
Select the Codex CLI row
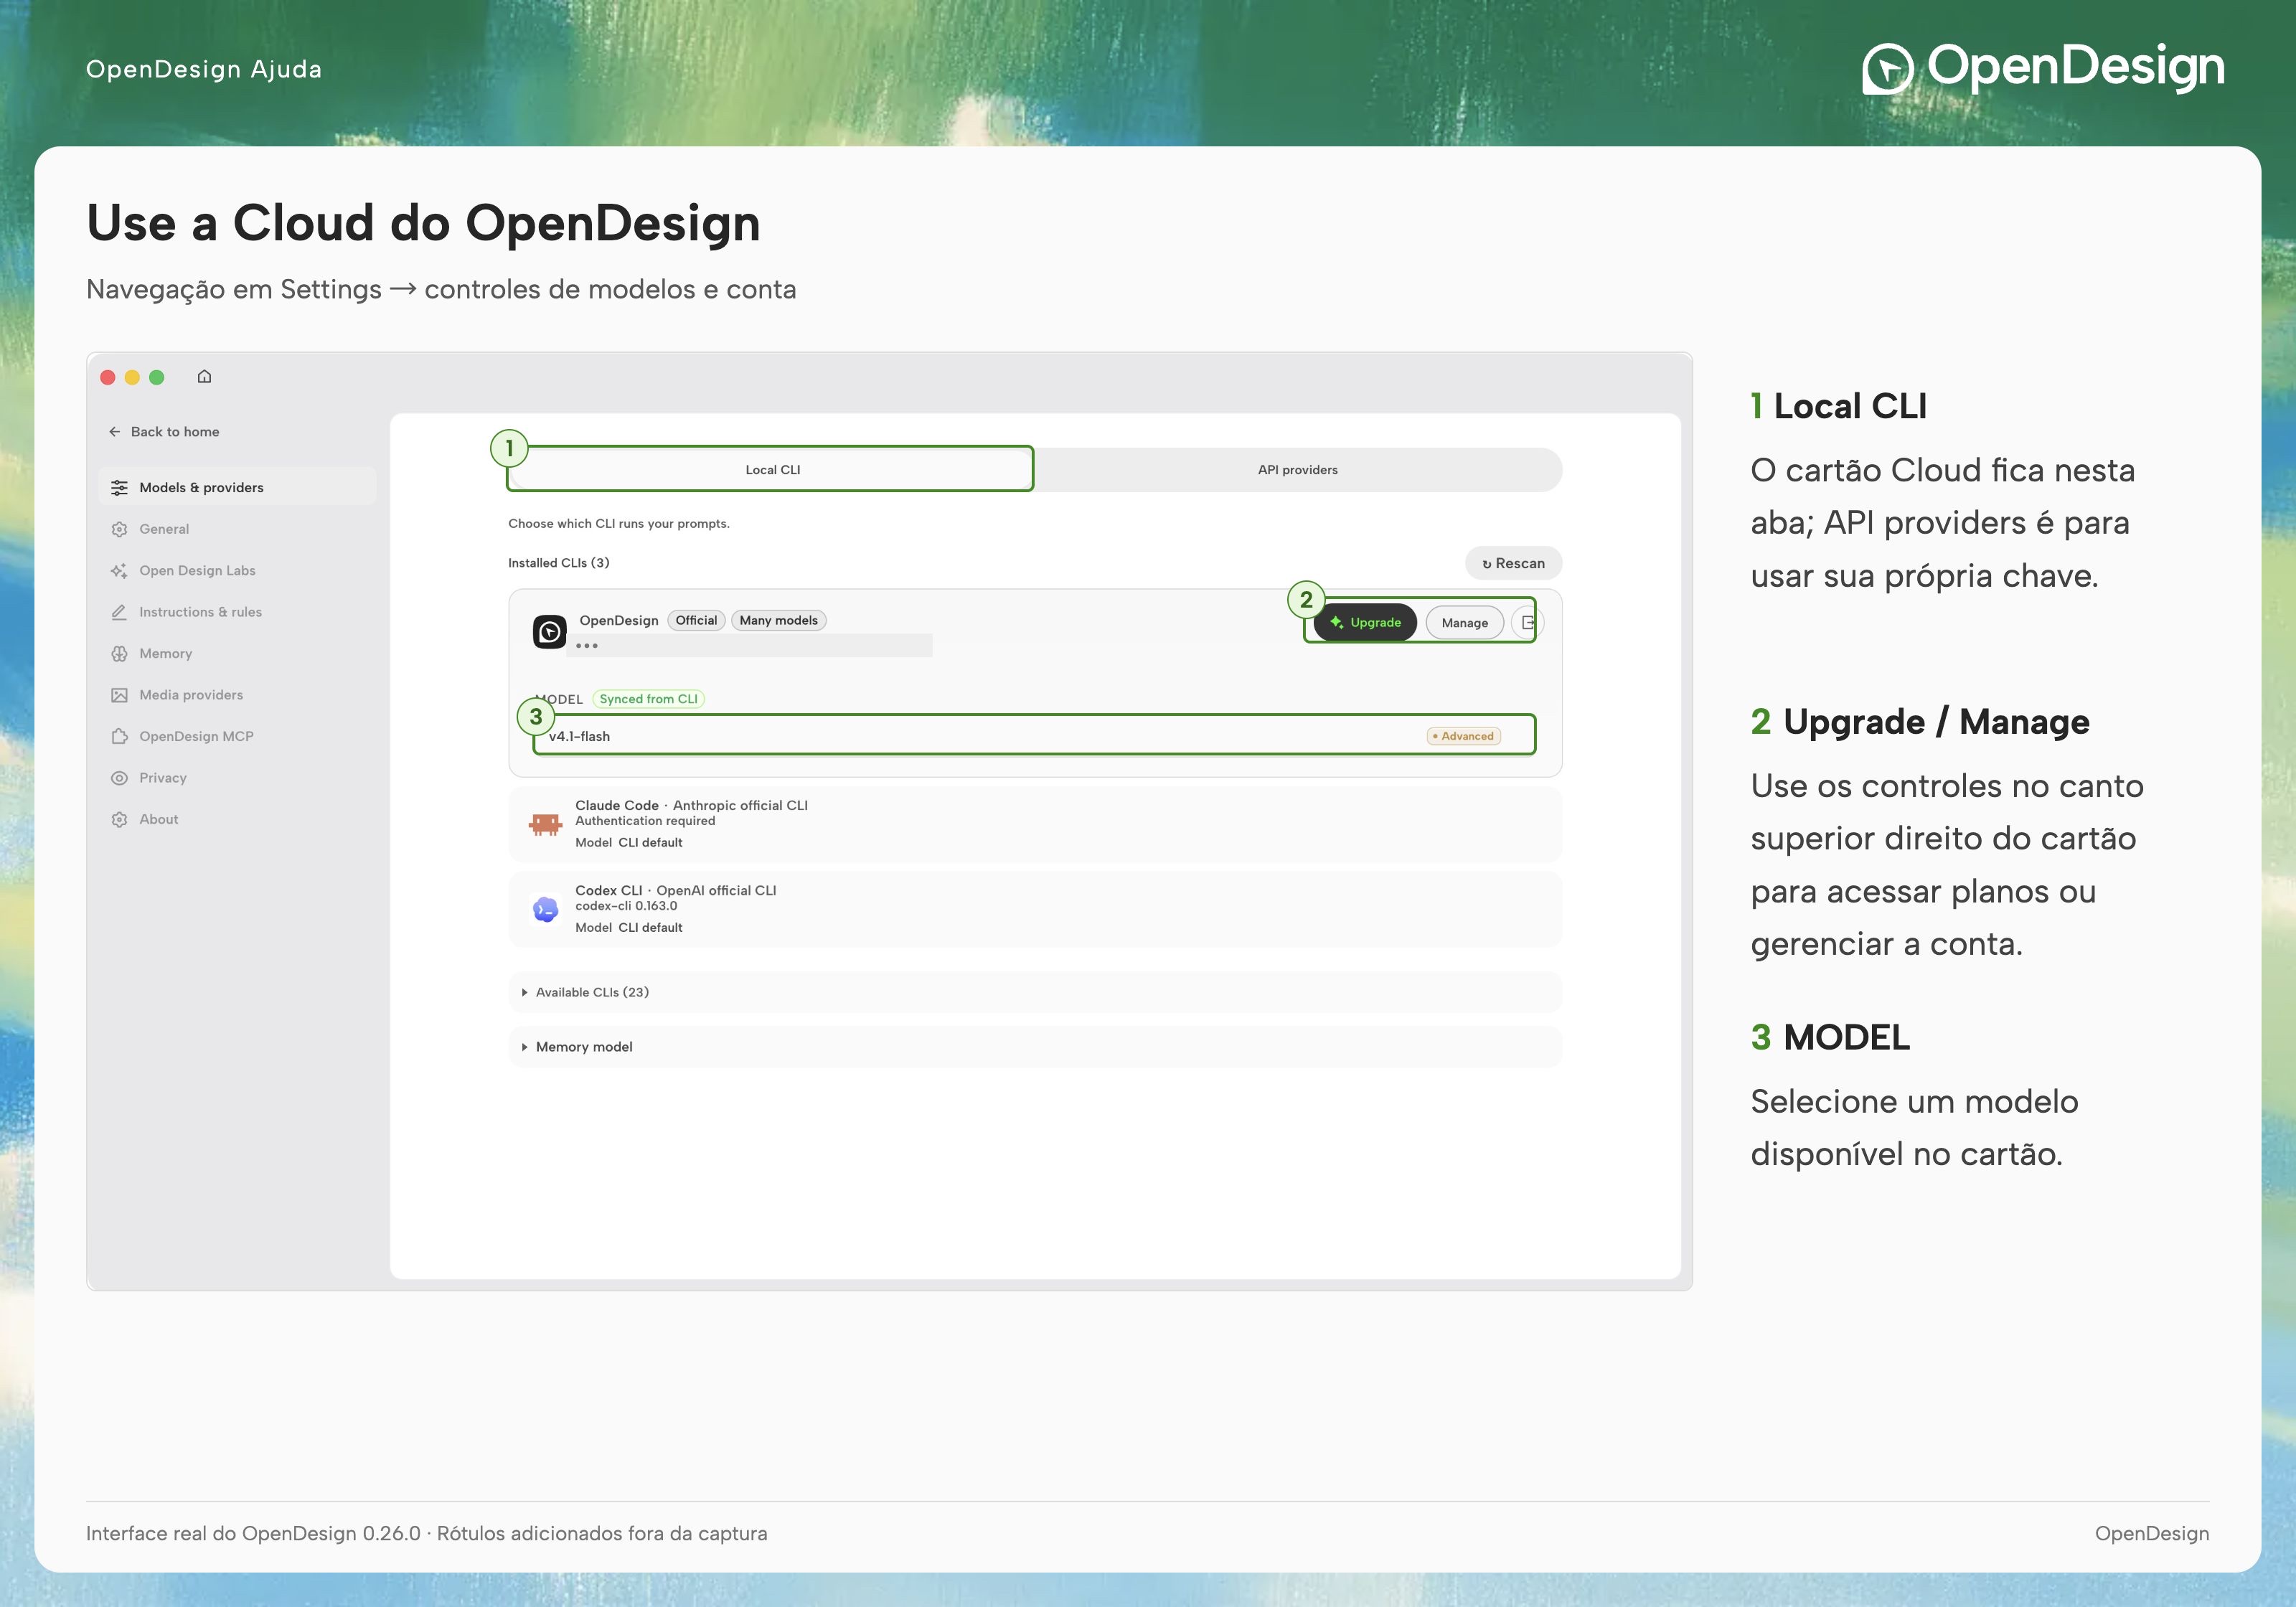click(1035, 909)
